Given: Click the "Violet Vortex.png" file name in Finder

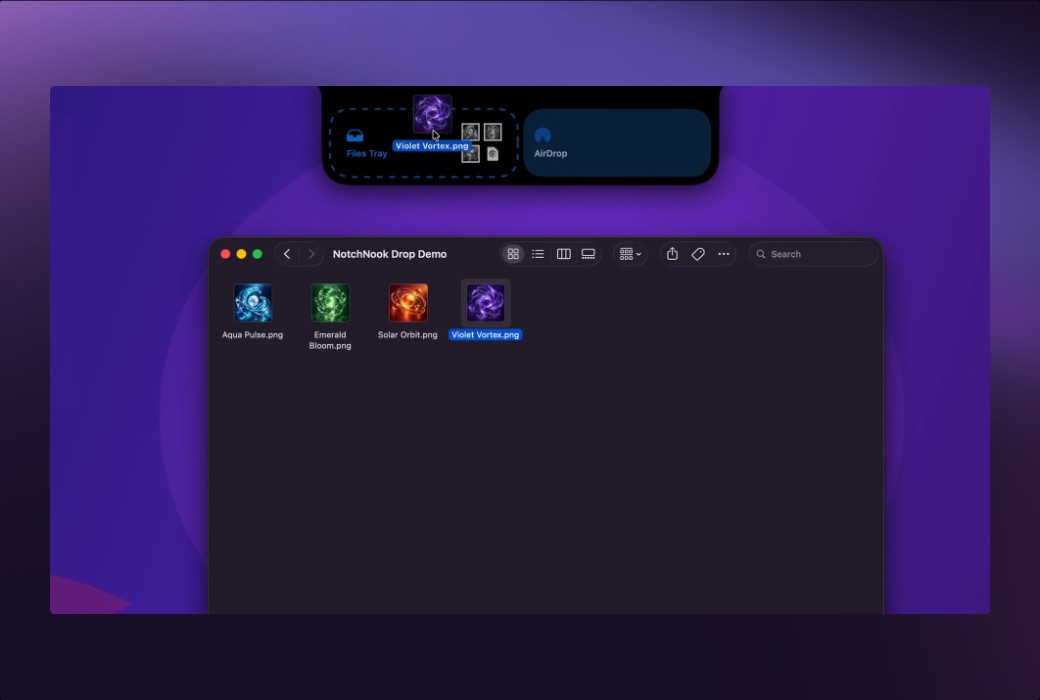Looking at the screenshot, I should (x=486, y=335).
